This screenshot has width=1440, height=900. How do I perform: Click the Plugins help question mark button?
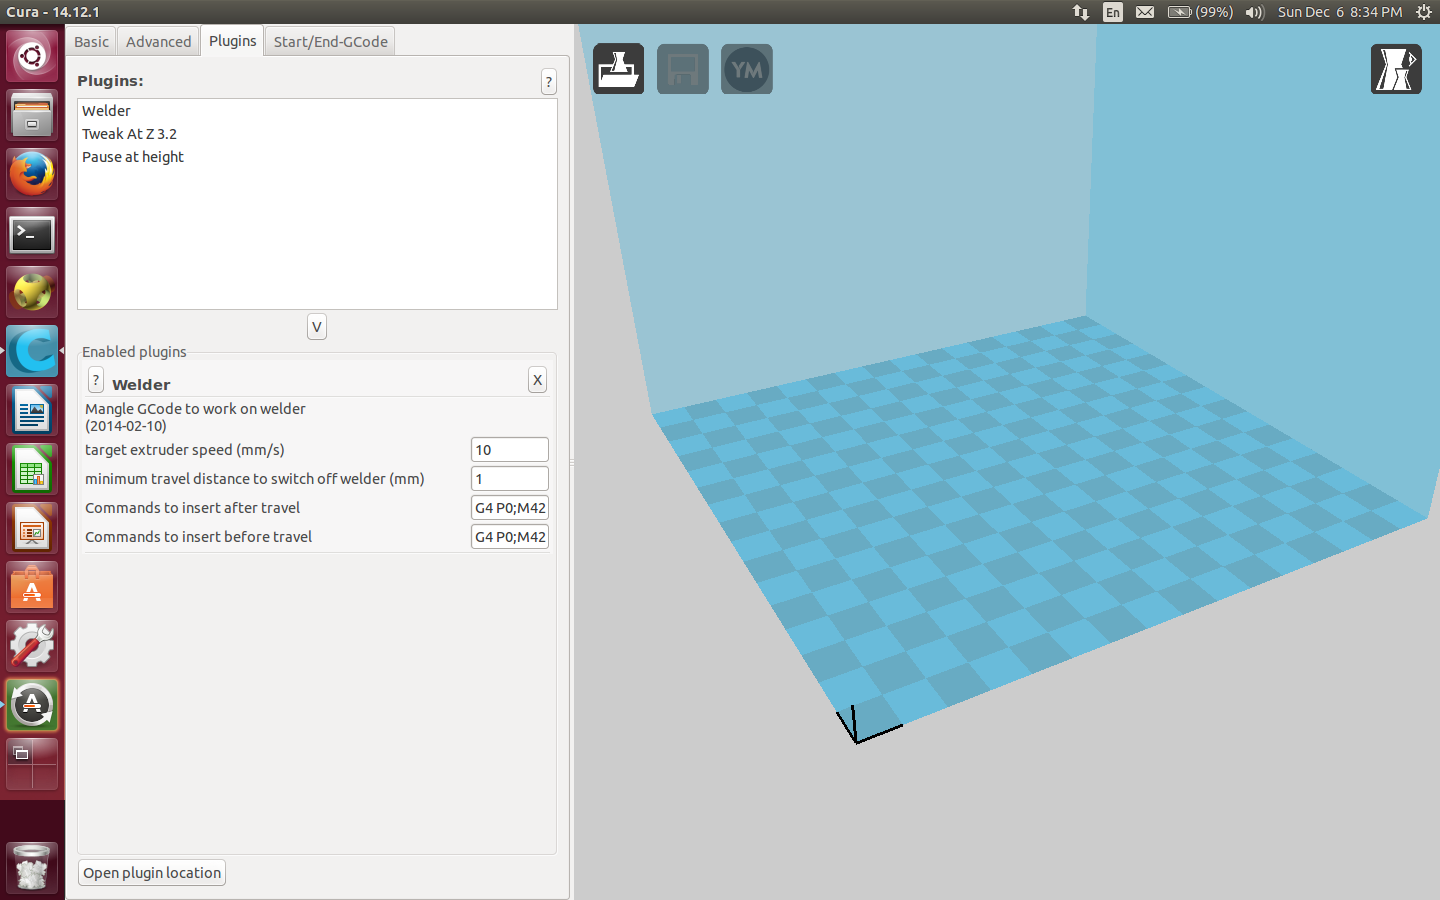[548, 82]
